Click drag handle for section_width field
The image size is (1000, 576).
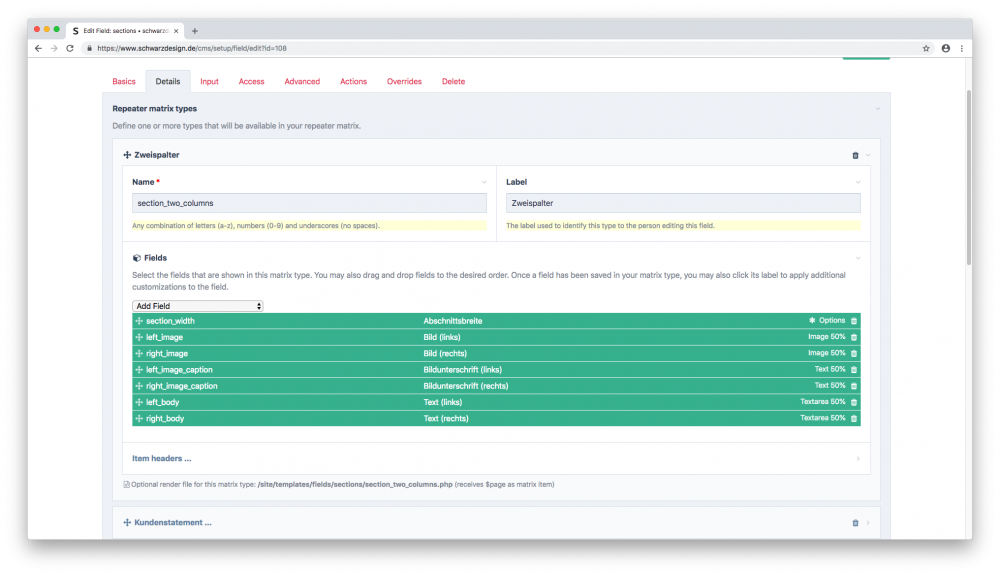139,321
